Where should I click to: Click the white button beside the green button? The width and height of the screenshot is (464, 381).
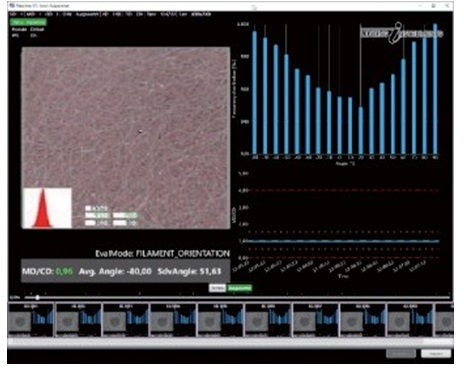pos(217,288)
